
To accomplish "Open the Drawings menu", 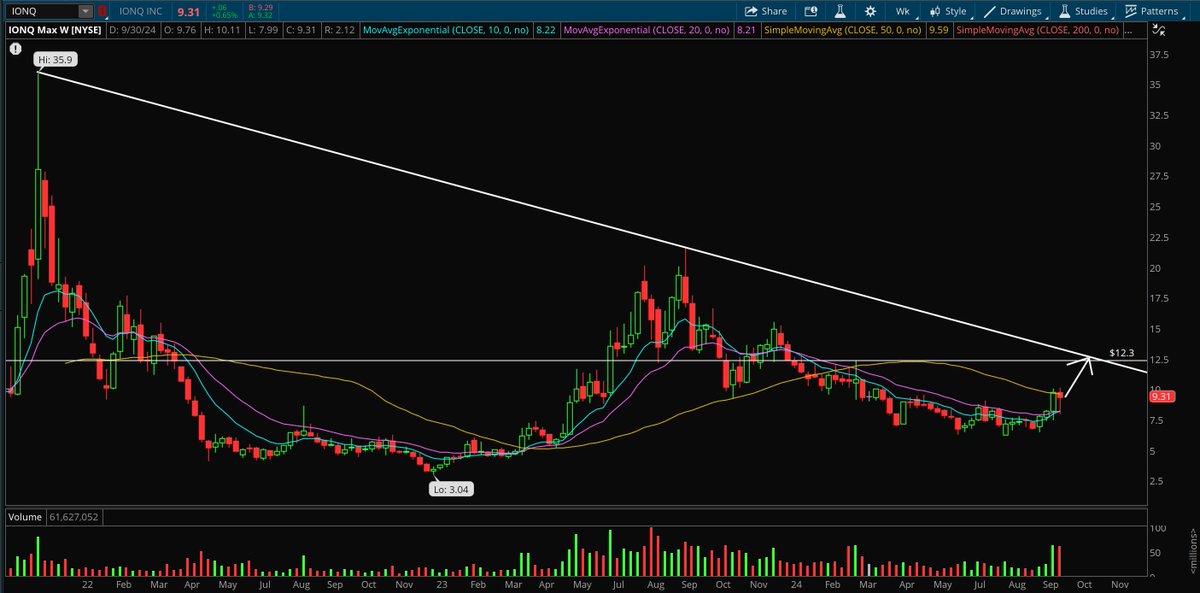I will click(x=1012, y=11).
